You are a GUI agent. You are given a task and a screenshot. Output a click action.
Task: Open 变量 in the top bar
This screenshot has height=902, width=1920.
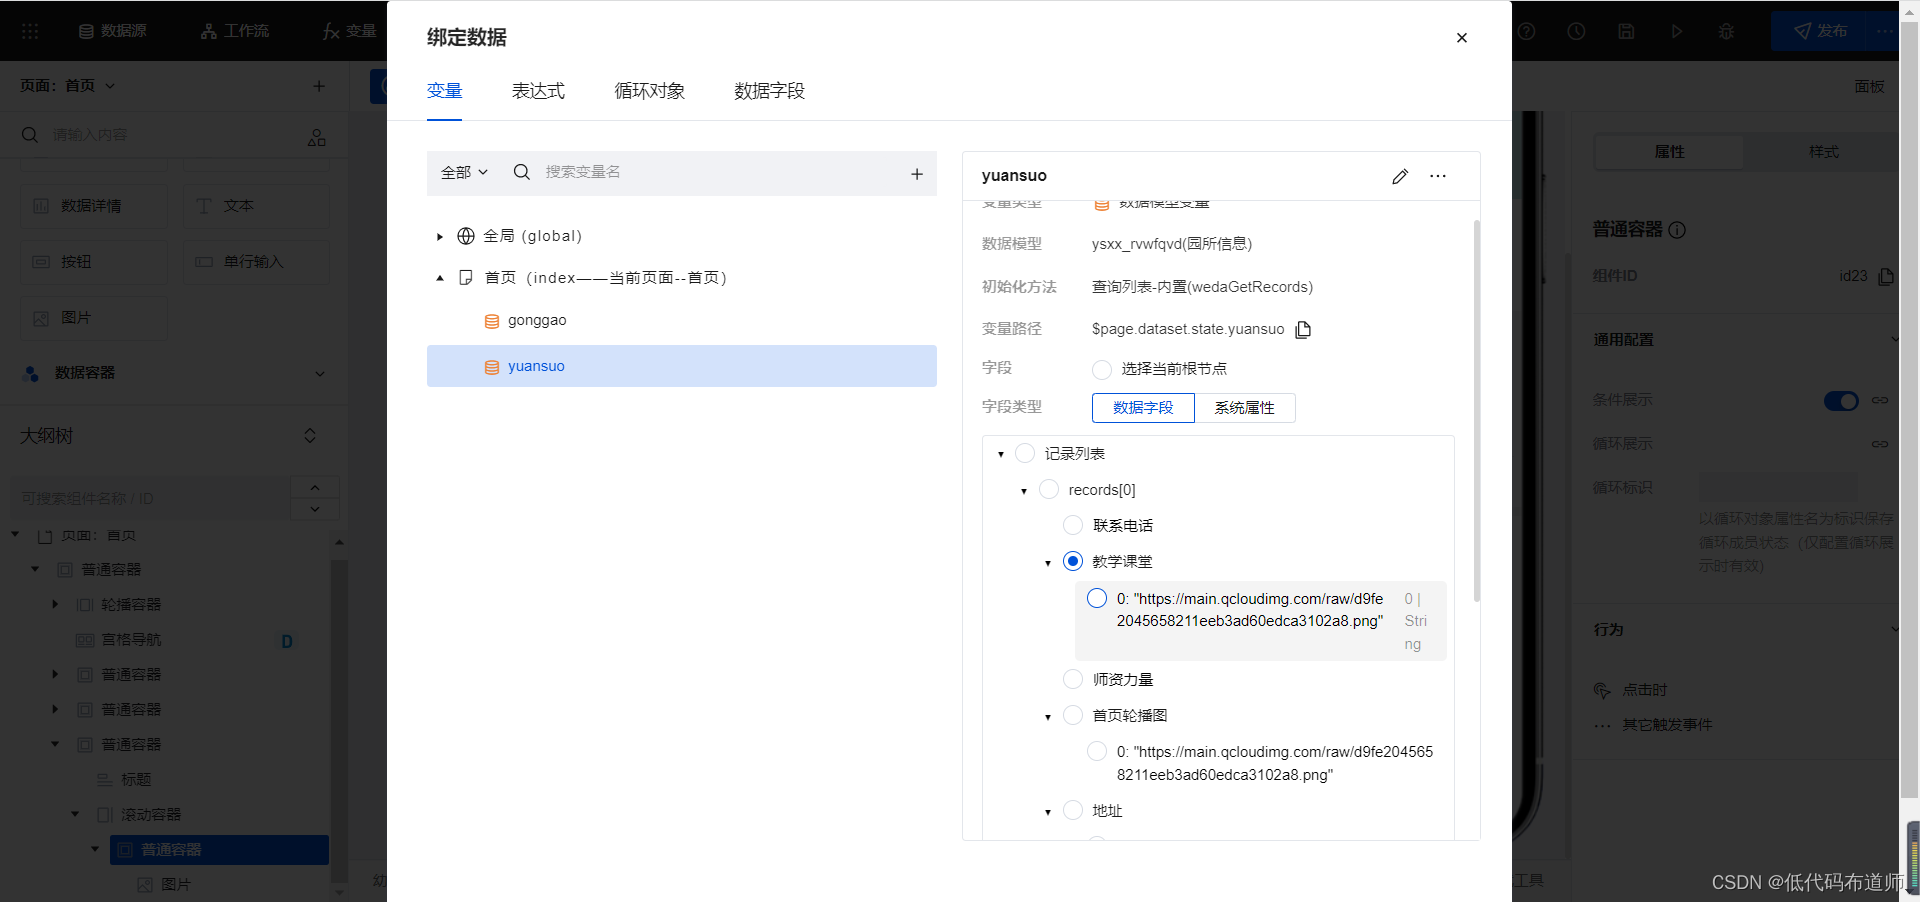[349, 31]
